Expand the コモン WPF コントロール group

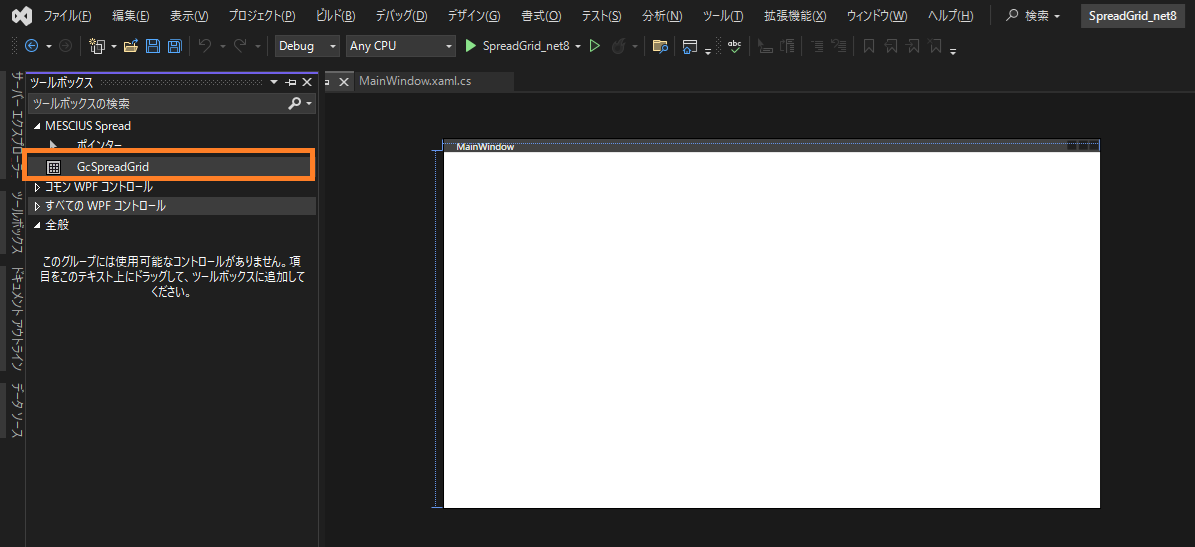click(x=37, y=187)
